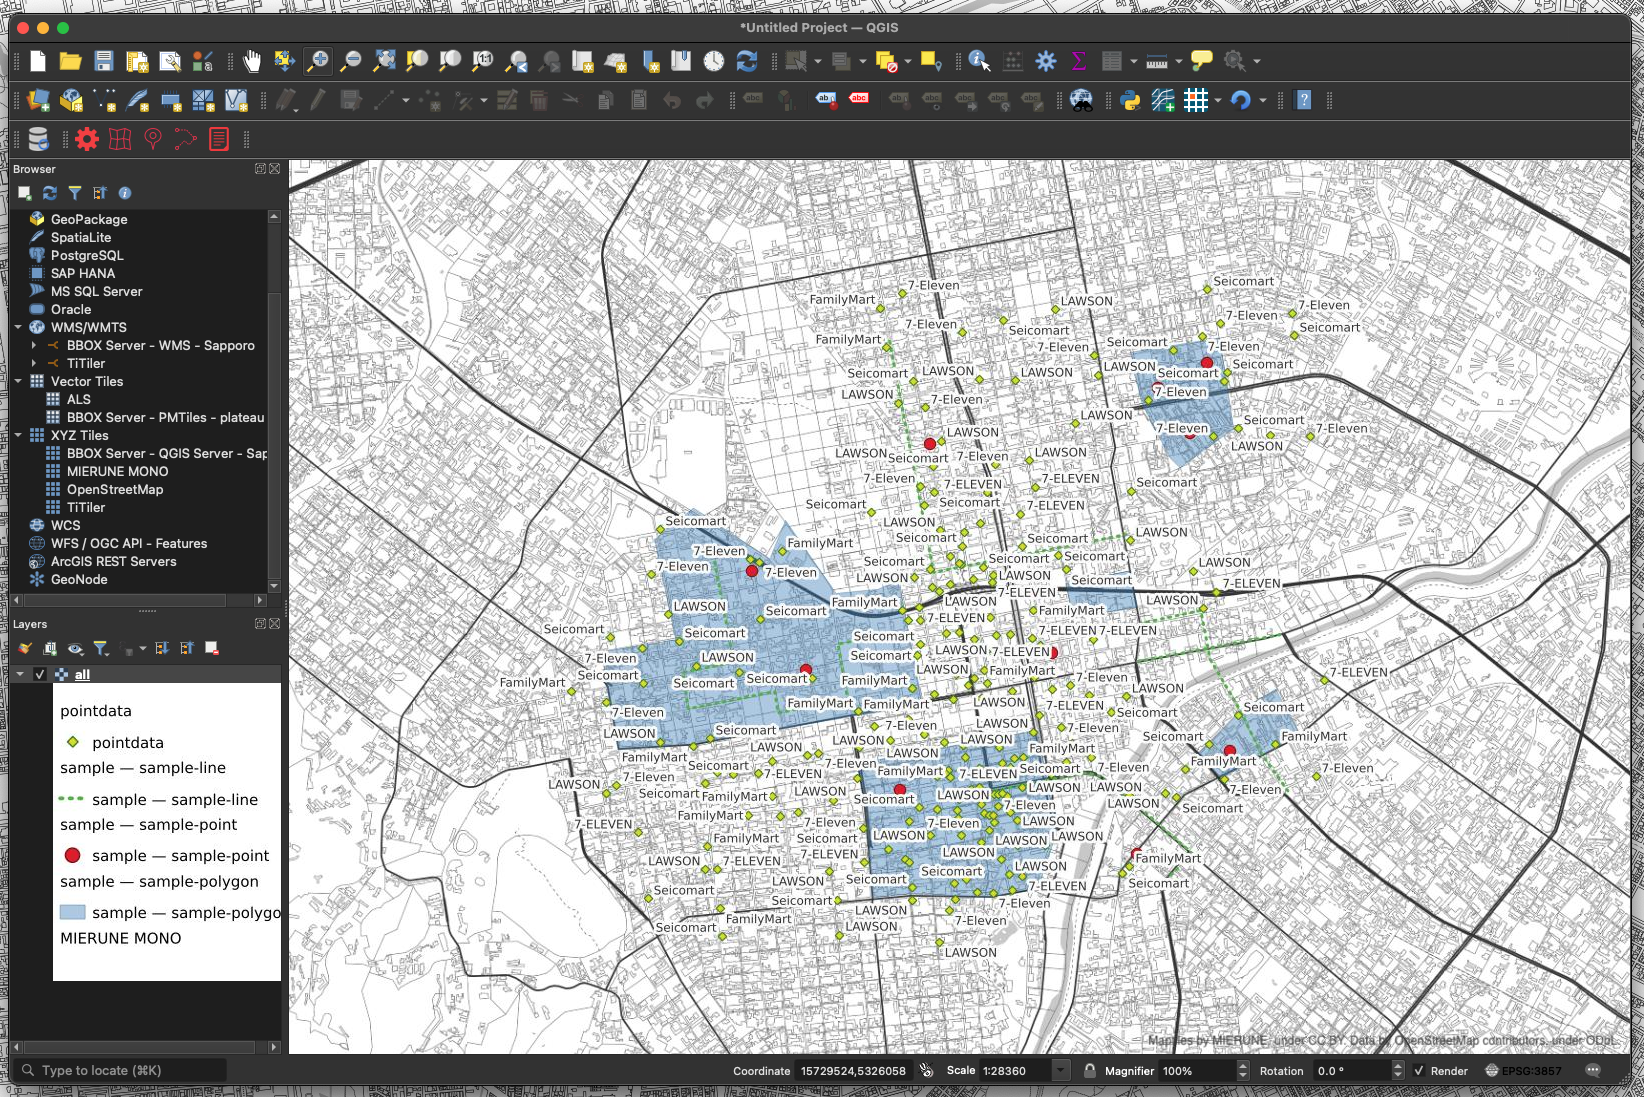
Task: Open the scale dropdown arrow
Action: click(1060, 1070)
